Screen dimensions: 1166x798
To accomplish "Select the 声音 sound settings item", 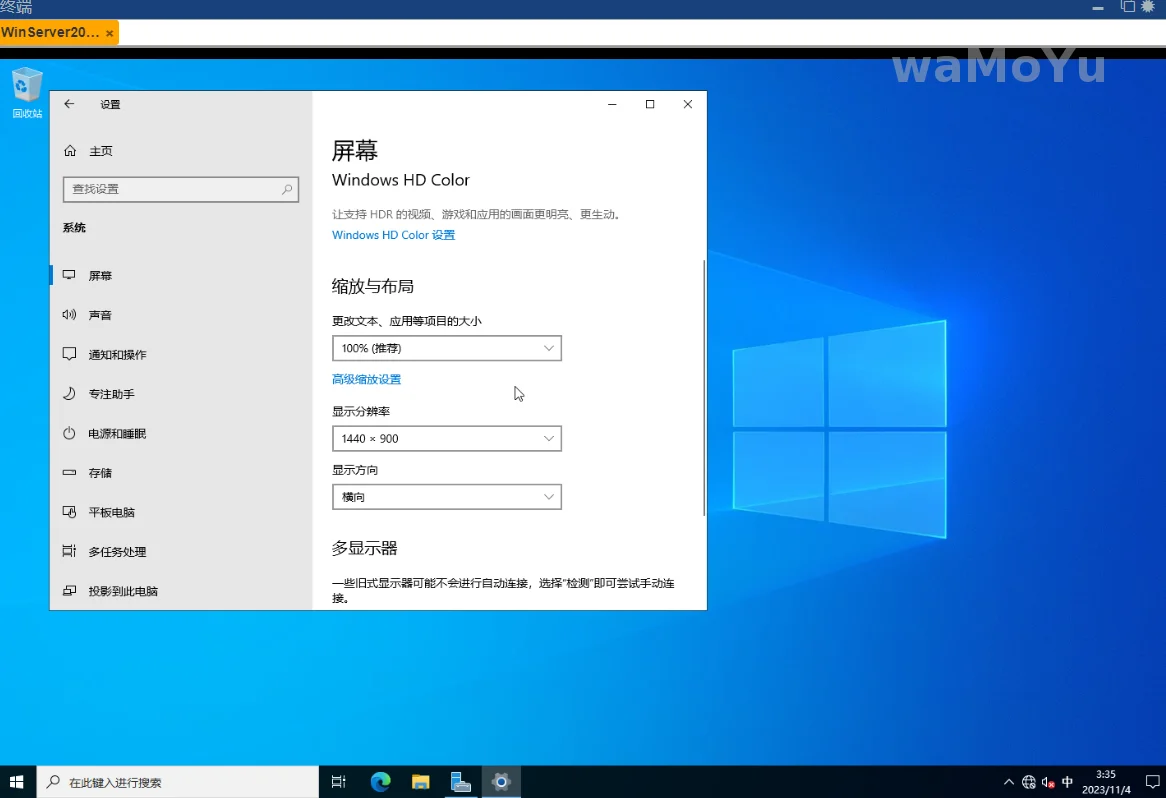I will [x=100, y=315].
